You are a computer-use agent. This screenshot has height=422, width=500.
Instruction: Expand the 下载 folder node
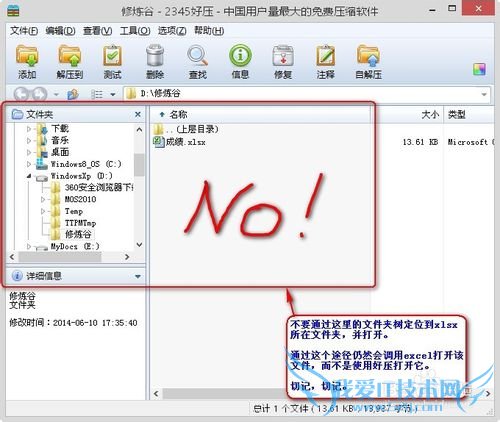pos(29,129)
